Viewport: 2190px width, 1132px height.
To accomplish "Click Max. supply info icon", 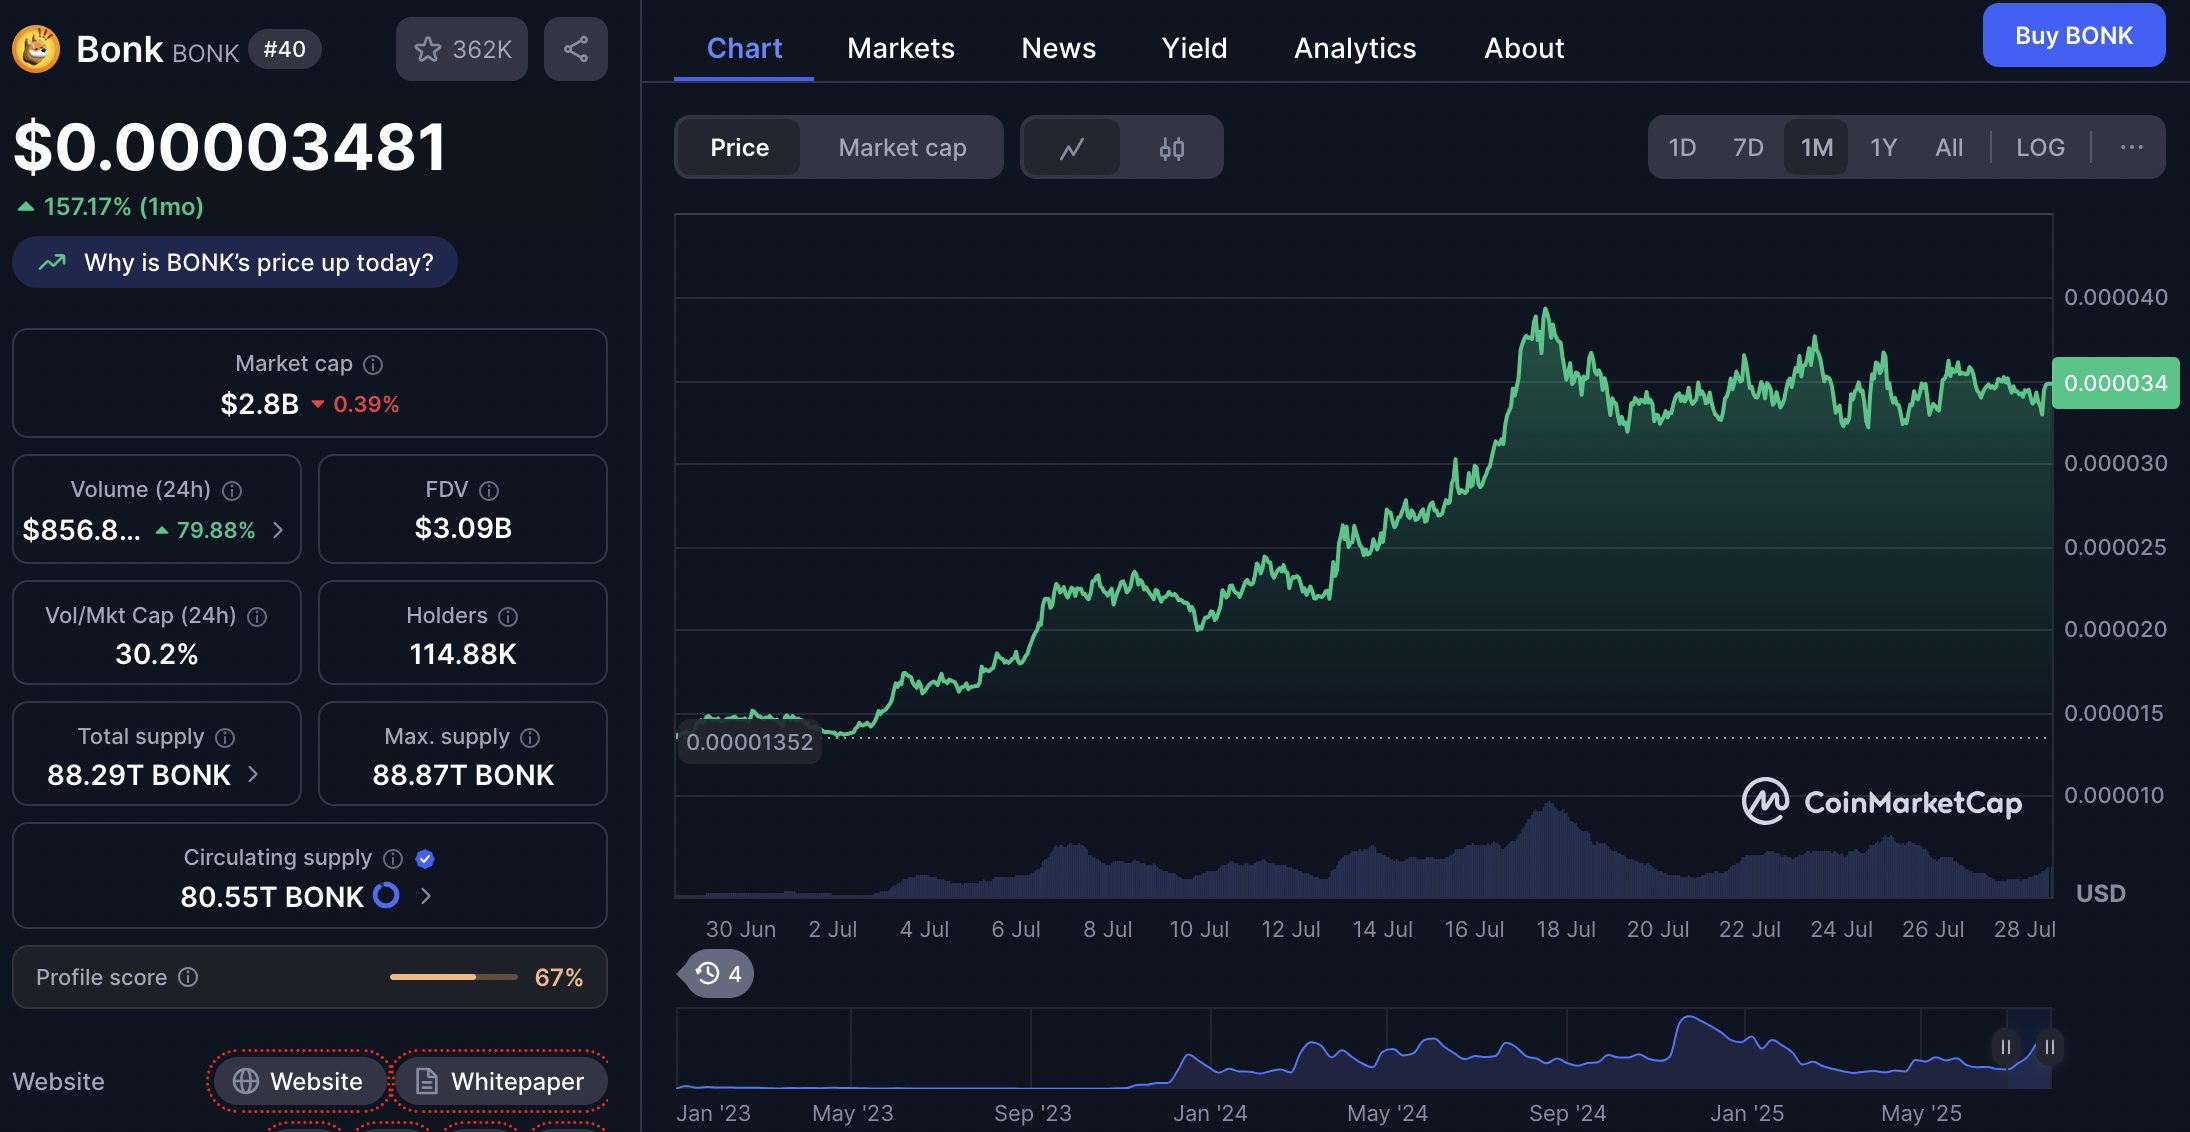I will point(530,738).
